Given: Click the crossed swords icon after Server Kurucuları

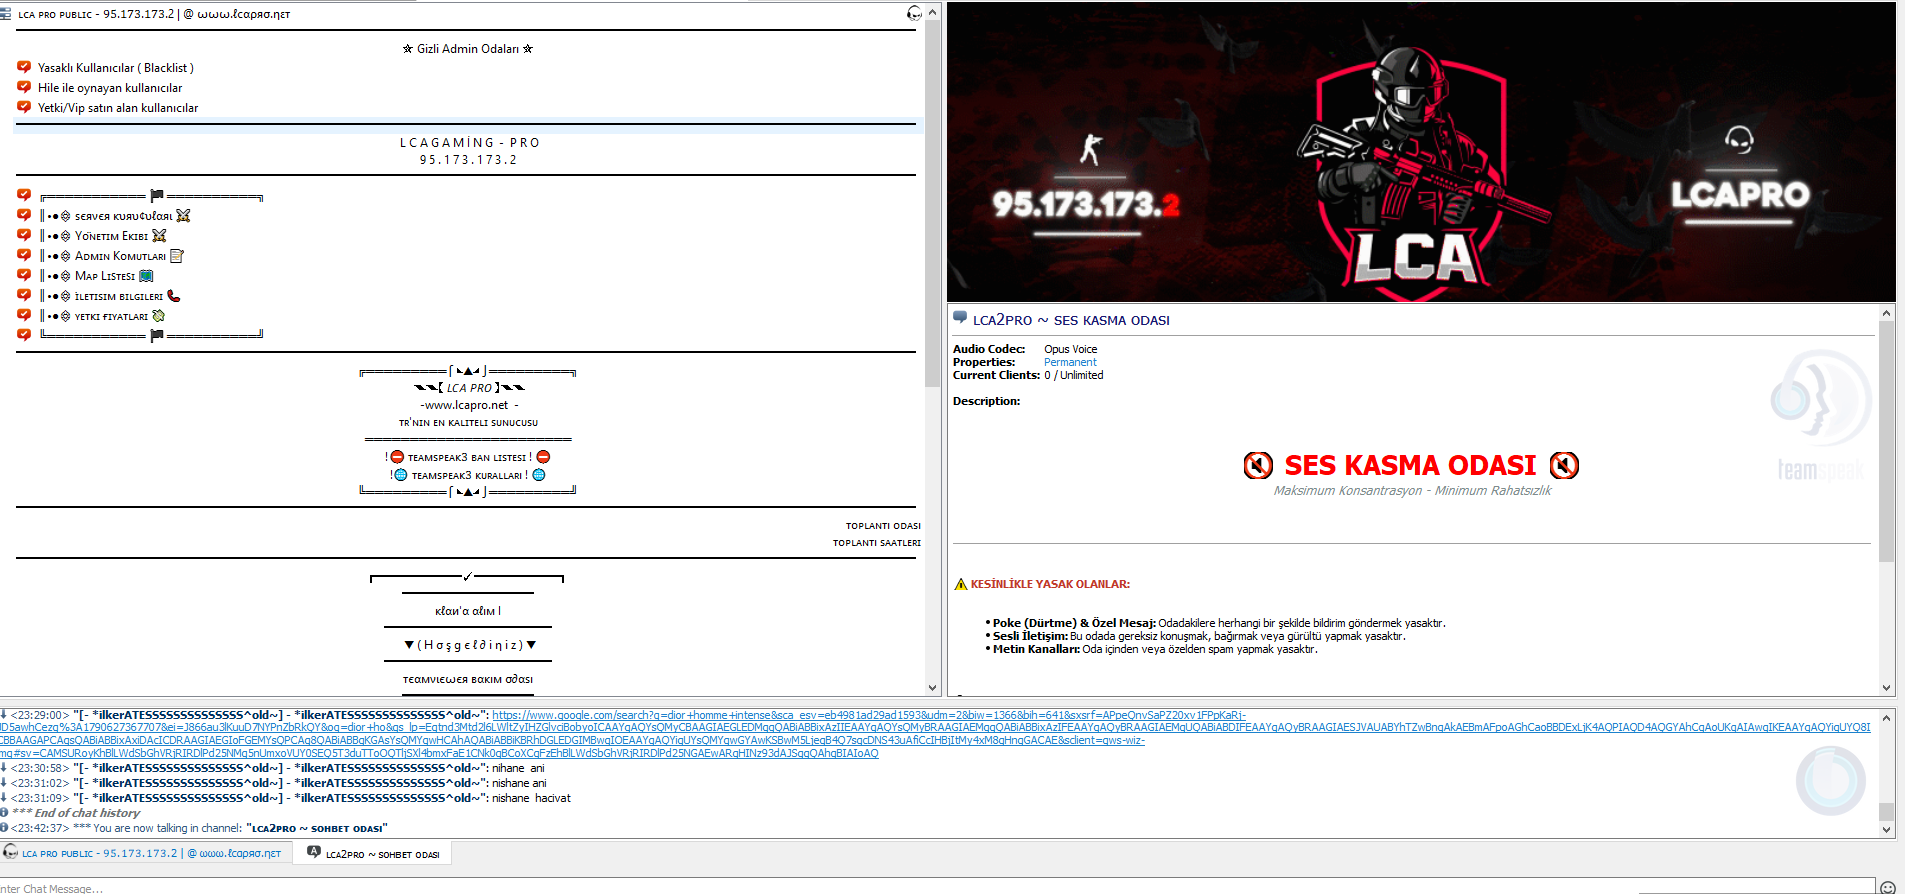Looking at the screenshot, I should click(183, 215).
